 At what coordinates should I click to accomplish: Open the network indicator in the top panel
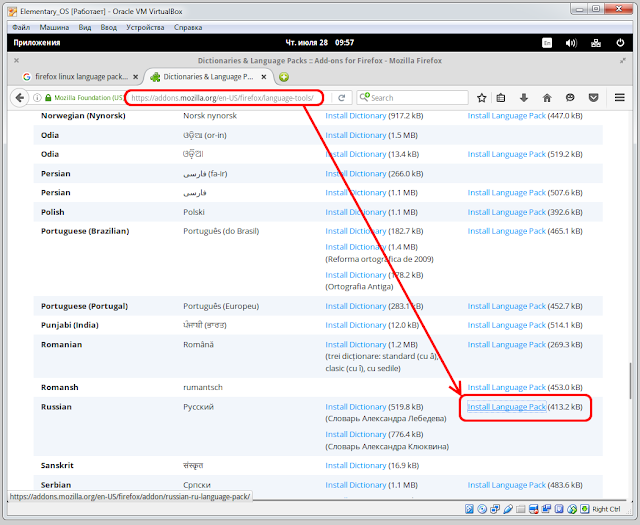point(596,43)
